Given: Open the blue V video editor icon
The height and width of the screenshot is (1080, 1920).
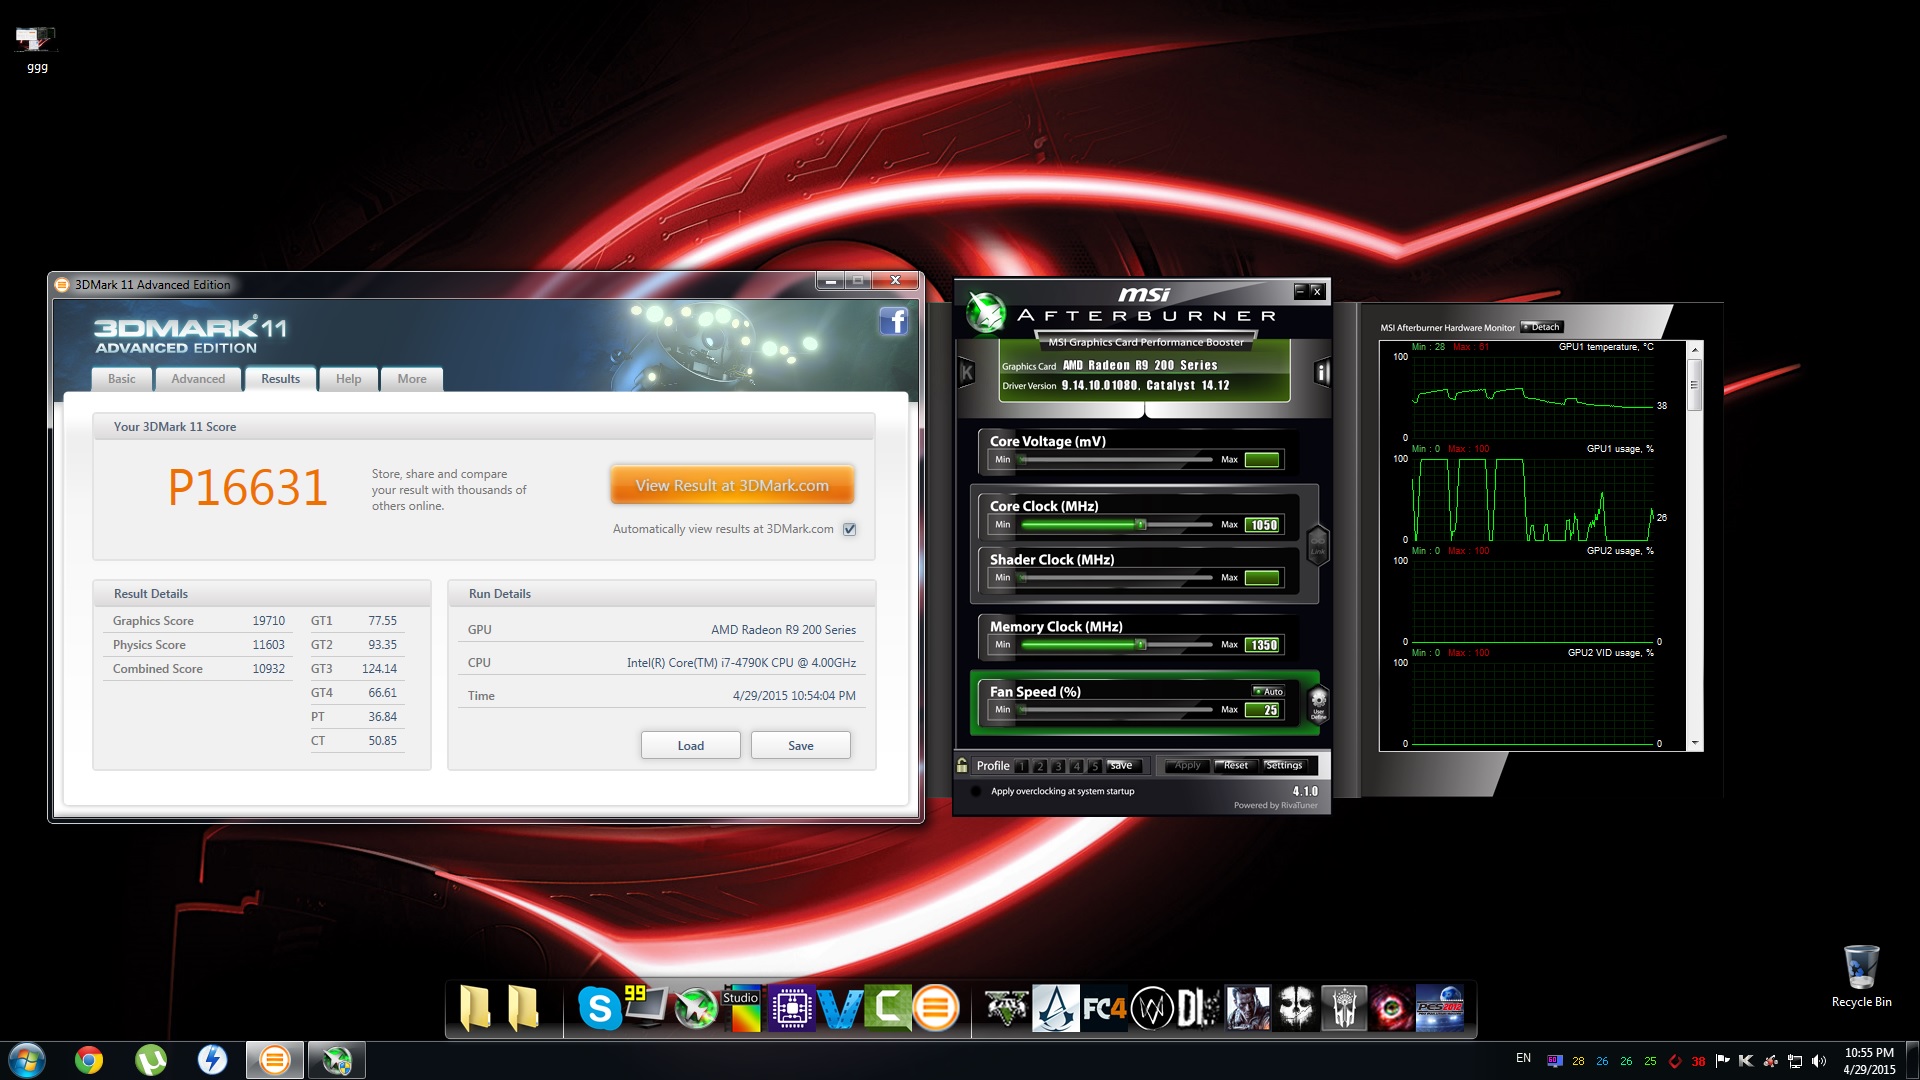Looking at the screenshot, I should coord(839,1008).
